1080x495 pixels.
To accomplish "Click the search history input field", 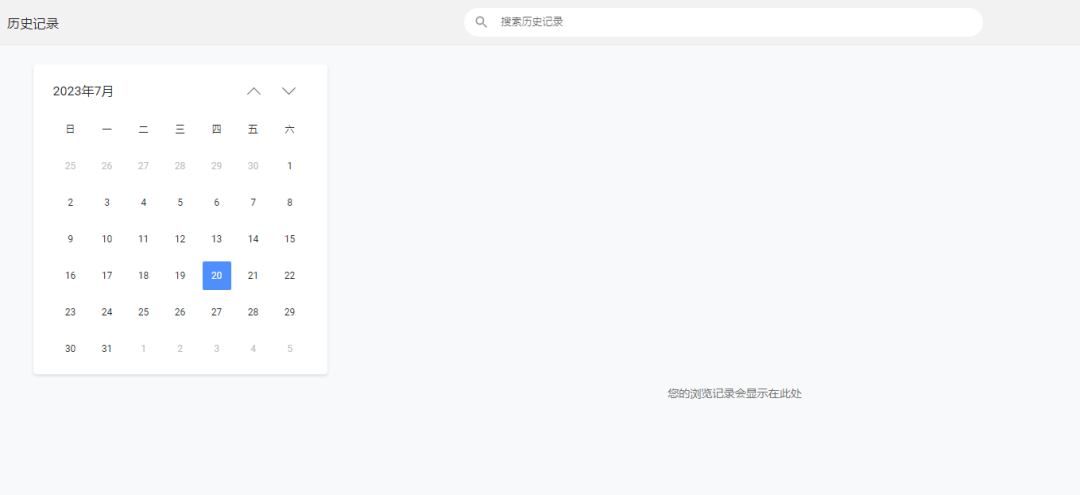I will coord(730,22).
